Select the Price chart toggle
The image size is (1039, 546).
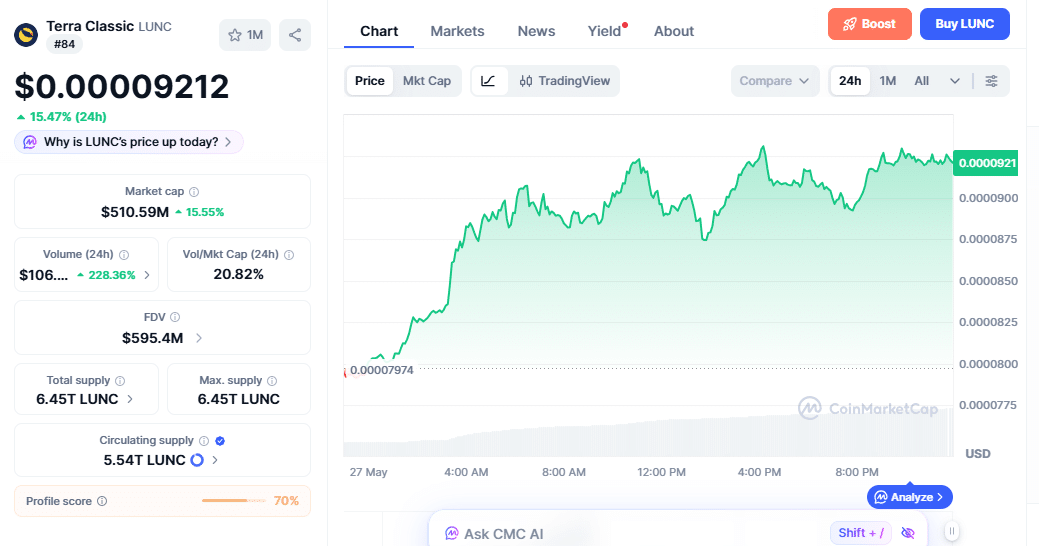(370, 81)
